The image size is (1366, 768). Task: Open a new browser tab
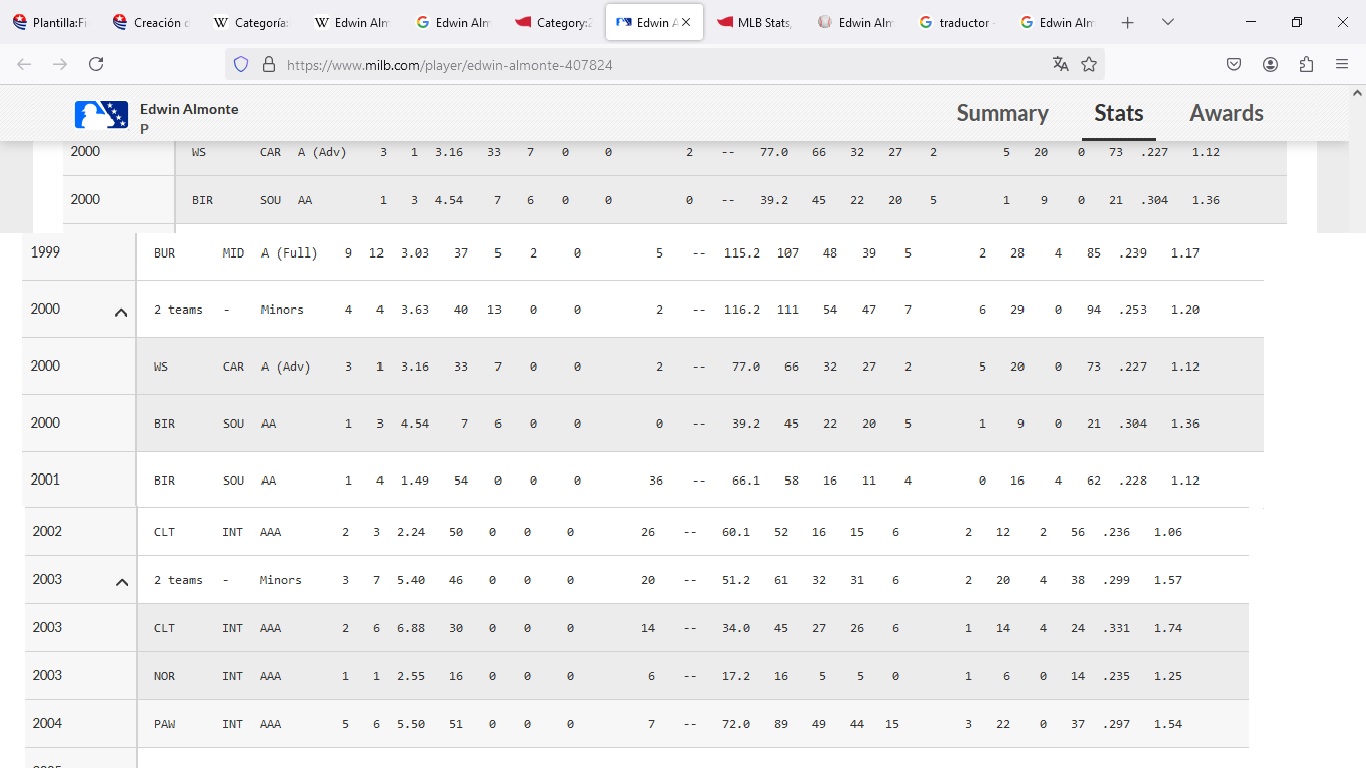pyautogui.click(x=1128, y=22)
